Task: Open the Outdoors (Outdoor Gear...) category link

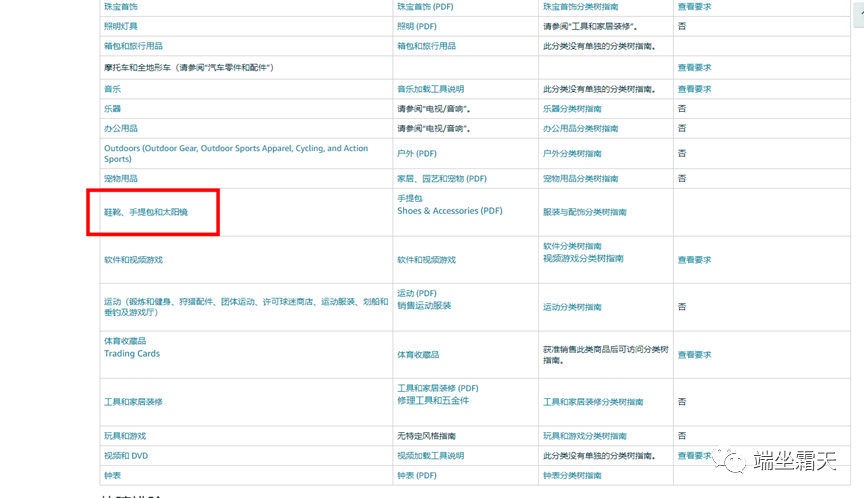Action: (236, 153)
